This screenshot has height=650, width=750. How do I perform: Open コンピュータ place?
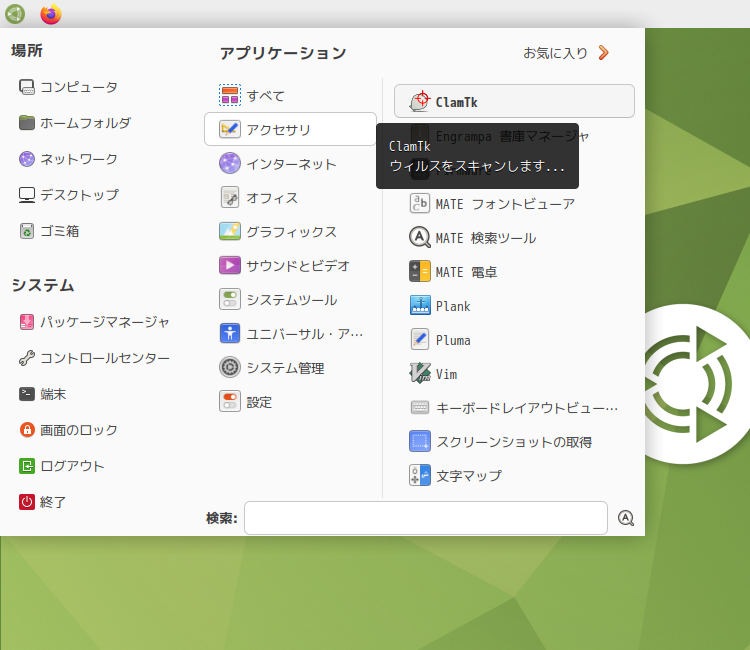click(x=68, y=87)
